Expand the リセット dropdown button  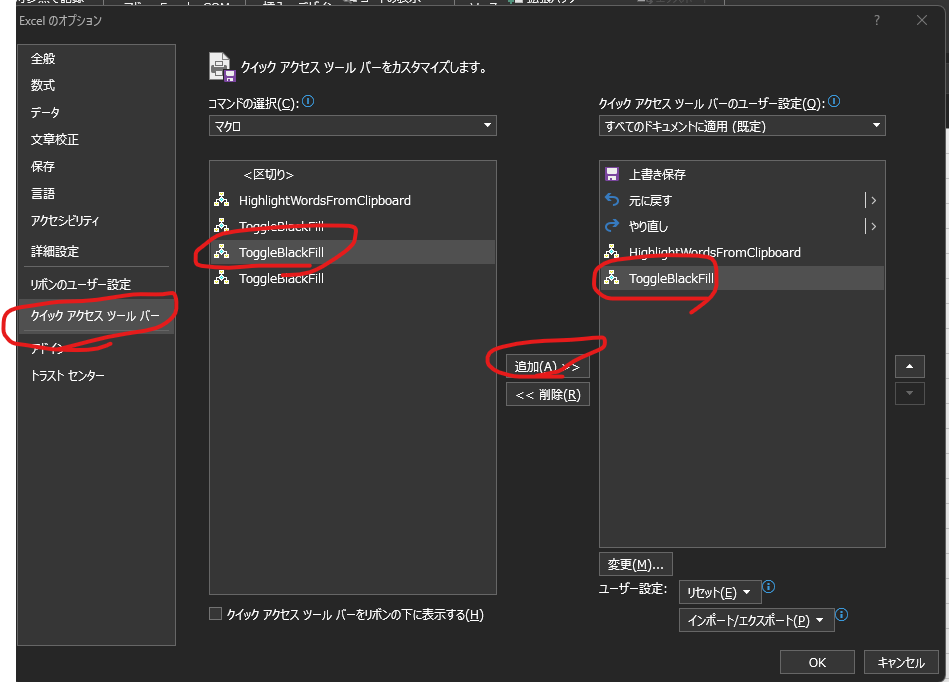tap(719, 592)
